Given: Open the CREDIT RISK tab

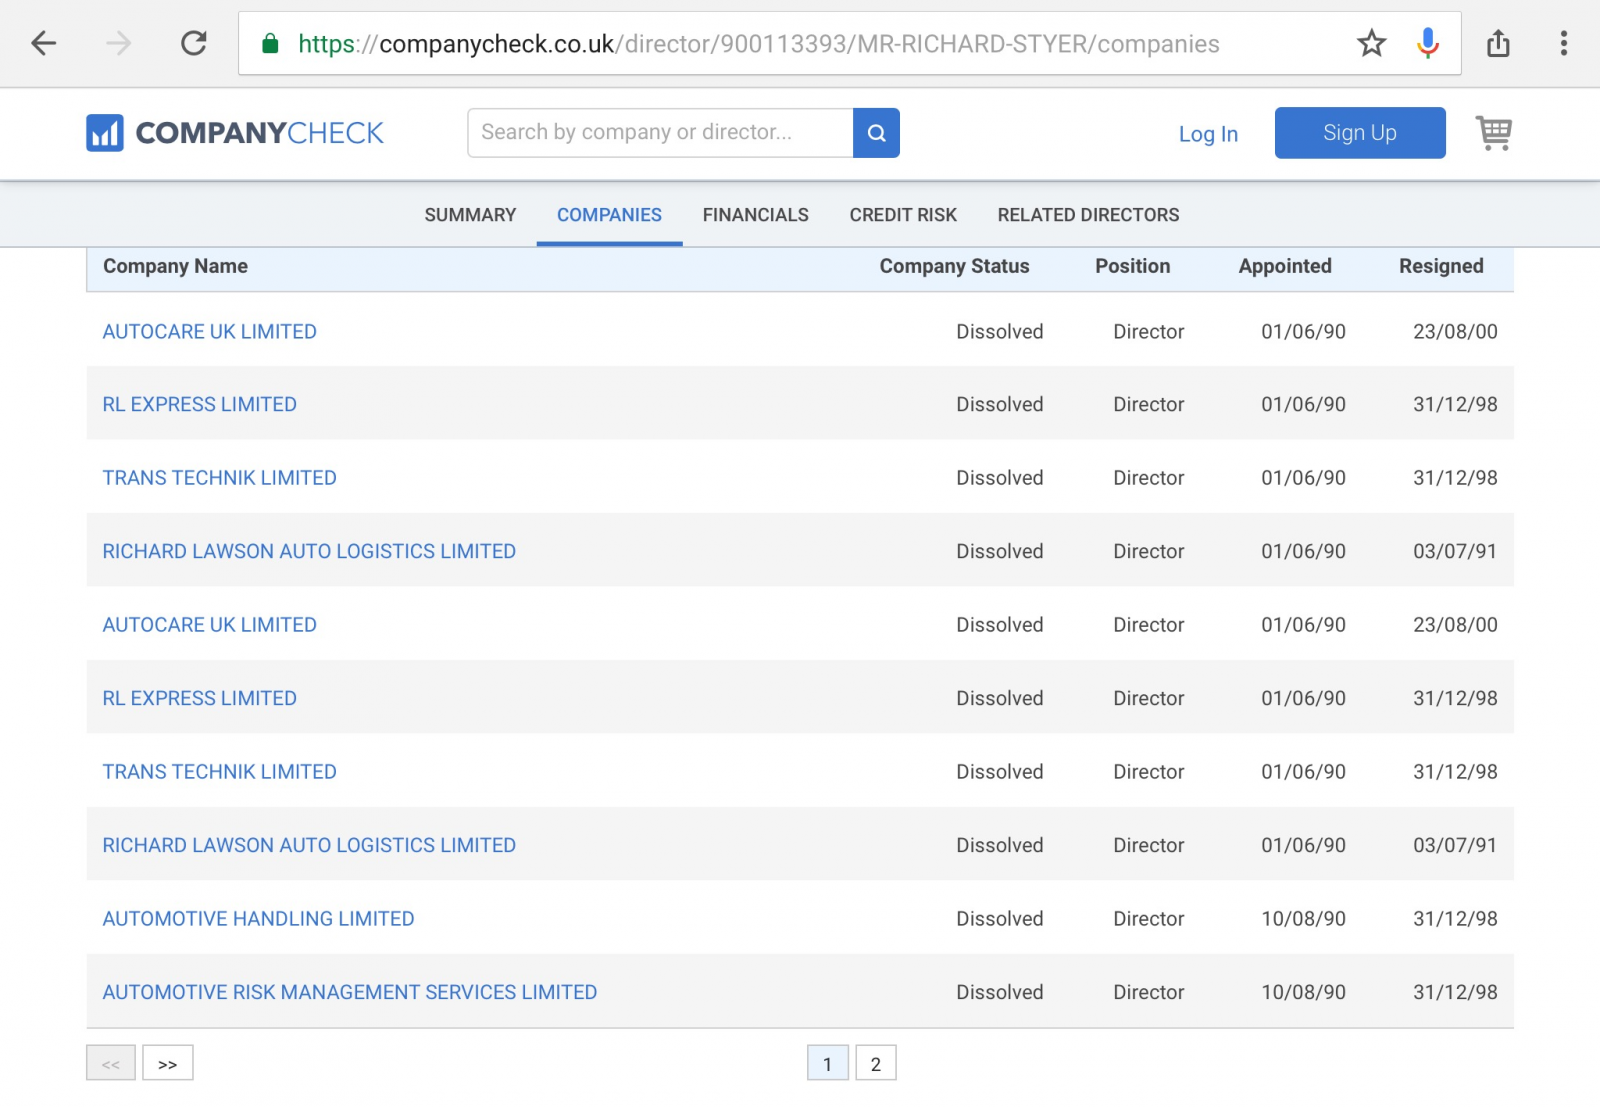Looking at the screenshot, I should pyautogui.click(x=903, y=215).
